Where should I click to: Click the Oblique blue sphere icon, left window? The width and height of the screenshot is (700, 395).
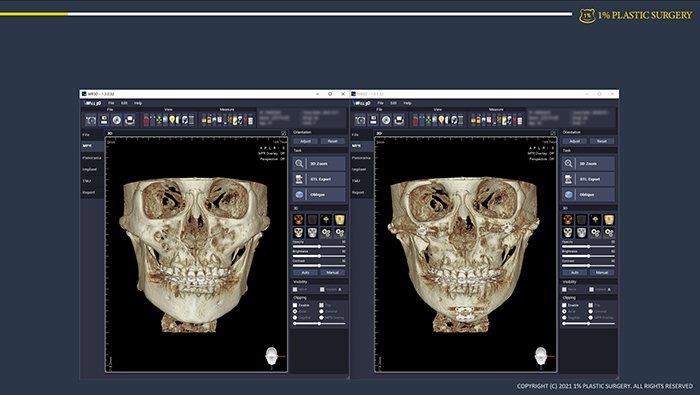pos(299,195)
